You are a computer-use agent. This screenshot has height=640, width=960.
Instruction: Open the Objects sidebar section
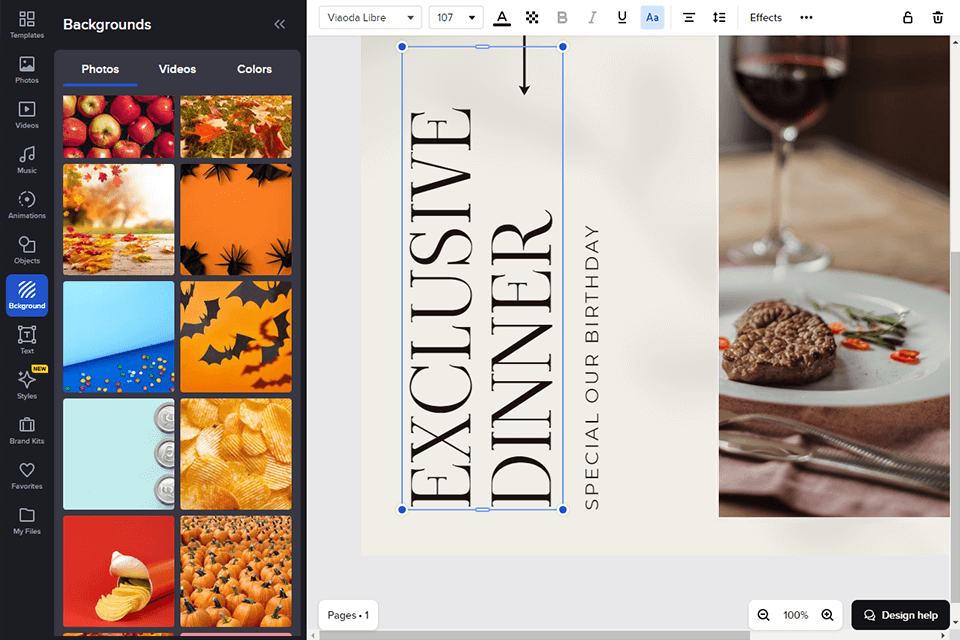(26, 250)
